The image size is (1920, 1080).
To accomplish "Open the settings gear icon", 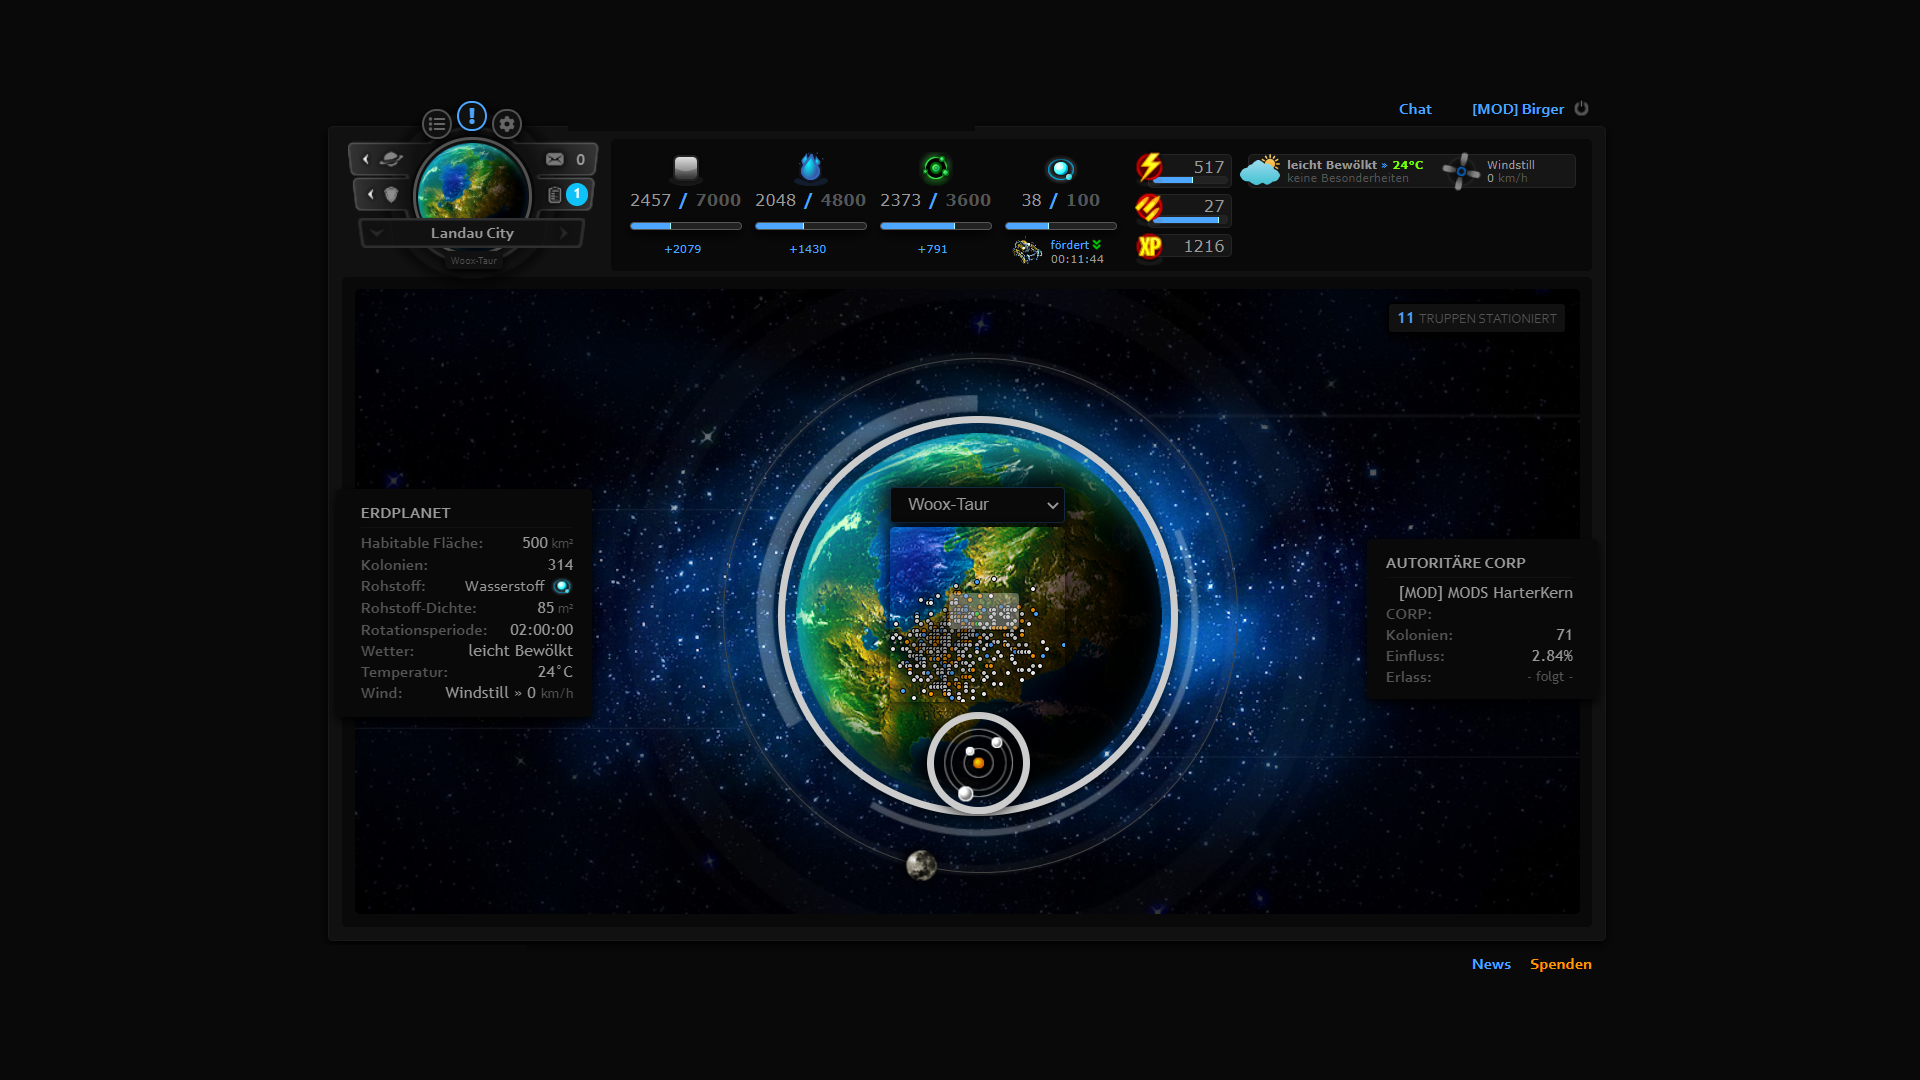I will click(507, 124).
